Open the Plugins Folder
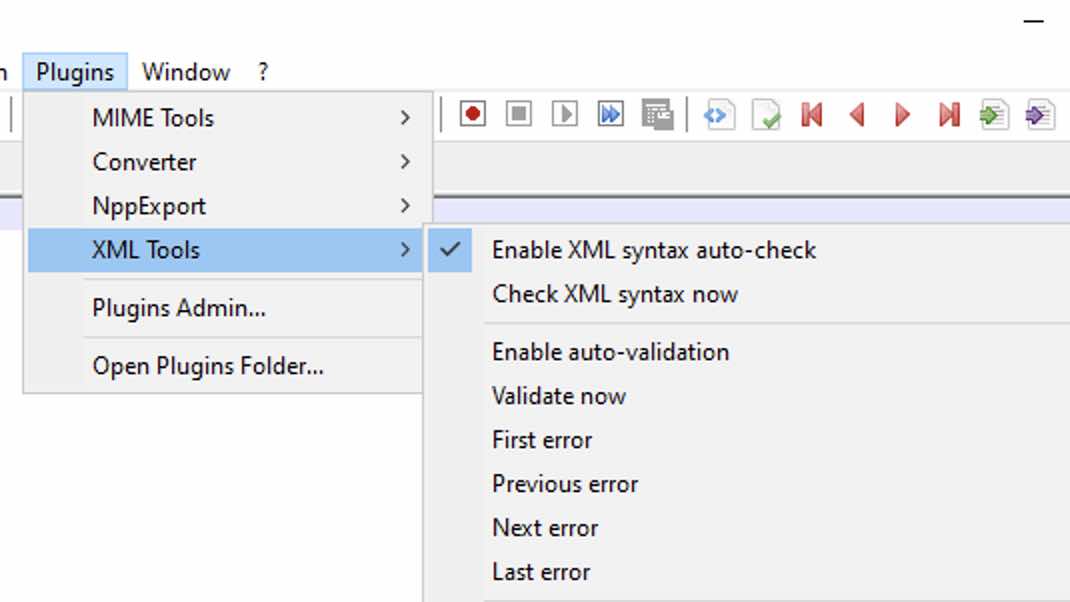1070x602 pixels. 207,365
